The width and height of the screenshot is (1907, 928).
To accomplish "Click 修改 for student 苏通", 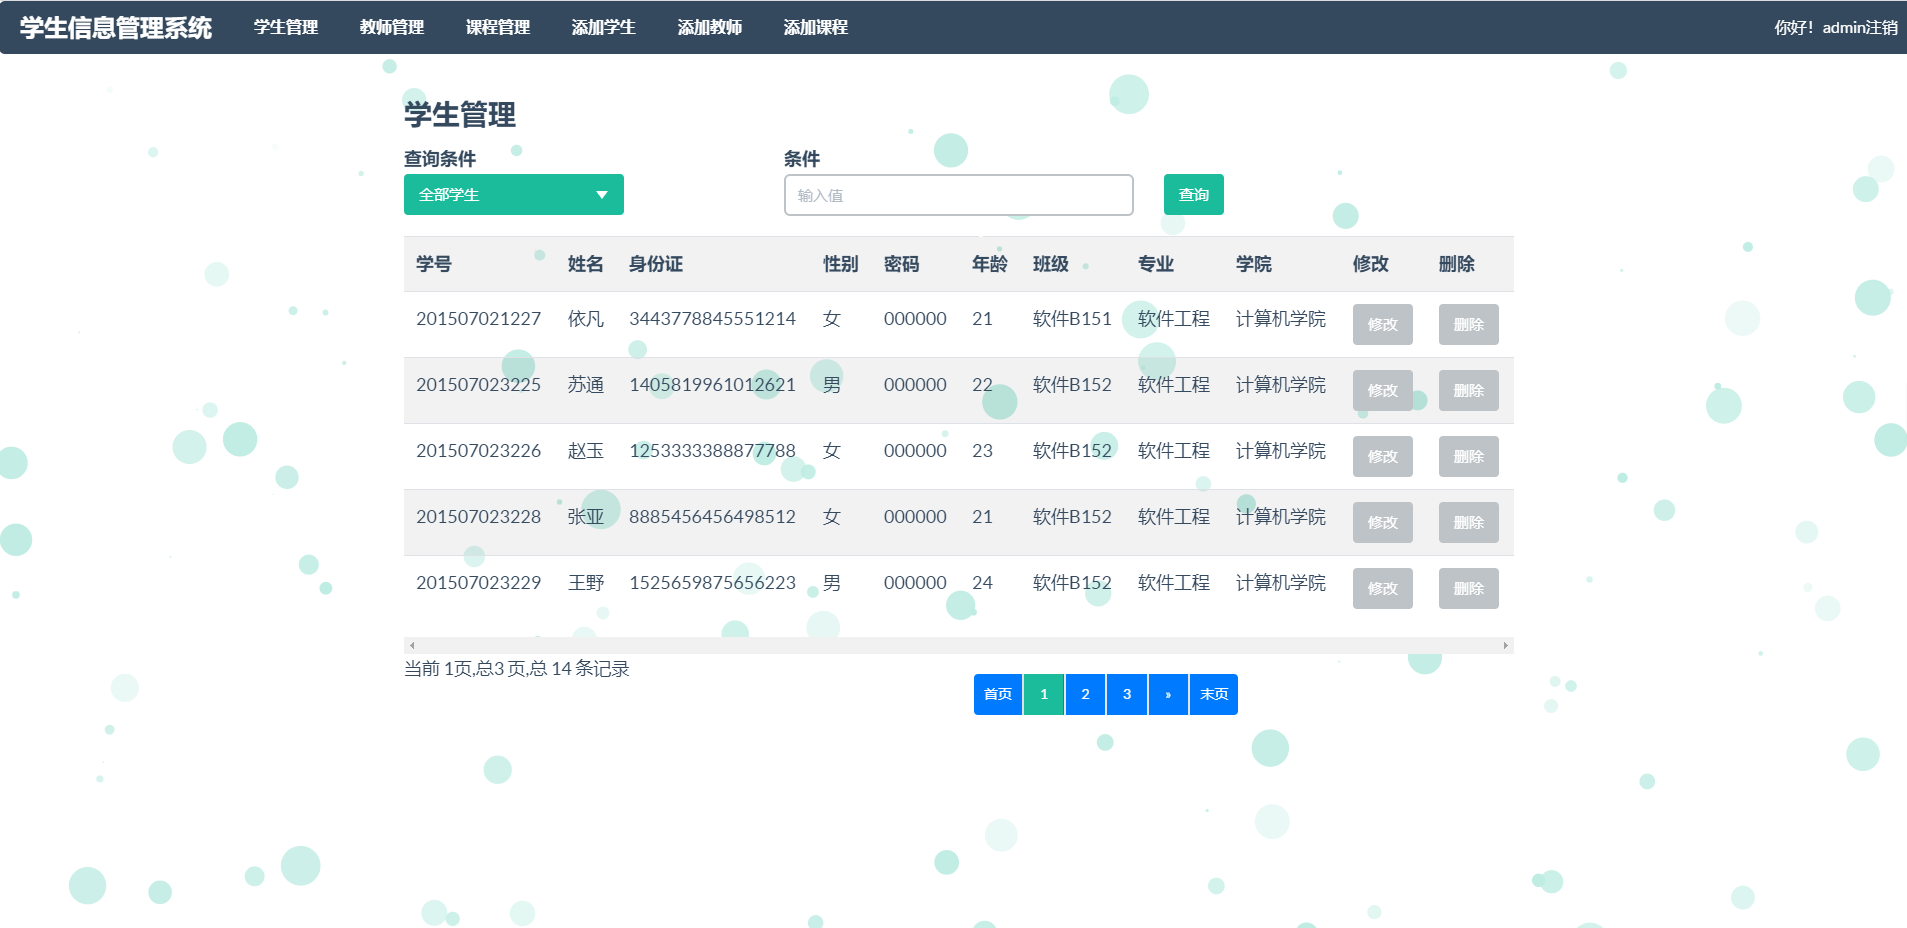I will pos(1382,390).
